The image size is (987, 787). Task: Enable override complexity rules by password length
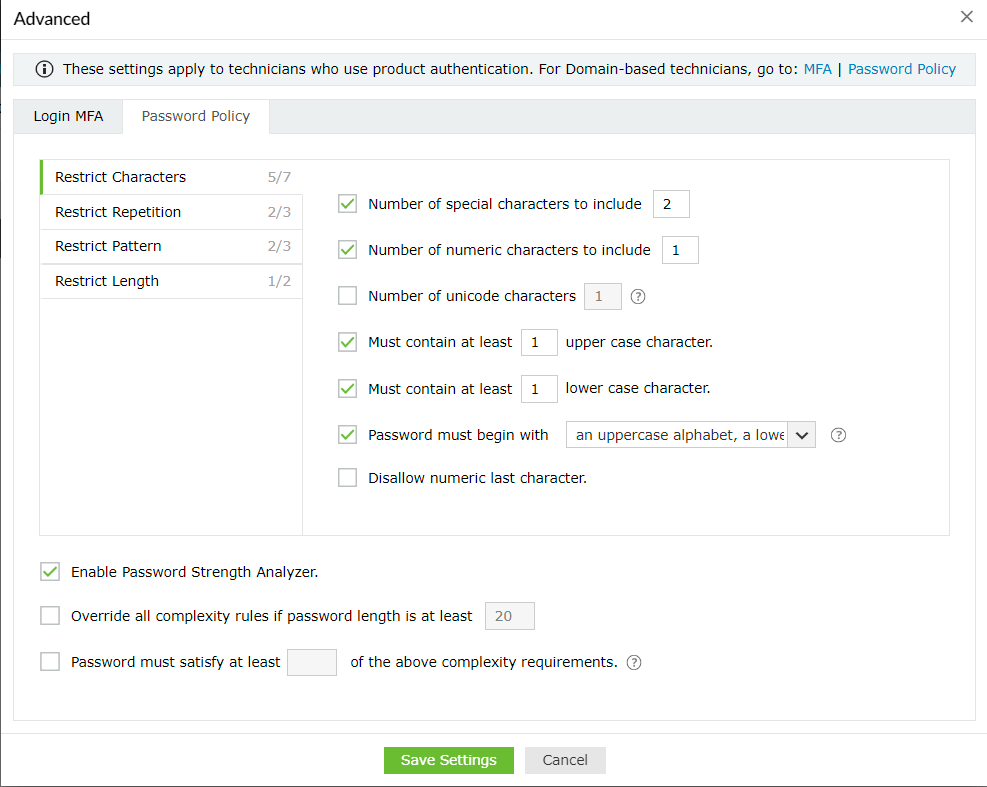click(x=50, y=616)
